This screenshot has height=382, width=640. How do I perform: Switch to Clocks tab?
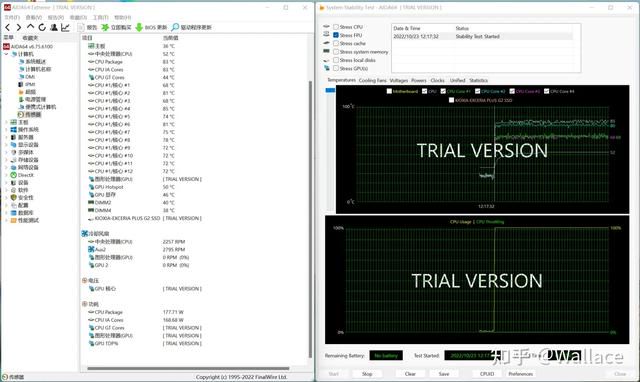437,80
